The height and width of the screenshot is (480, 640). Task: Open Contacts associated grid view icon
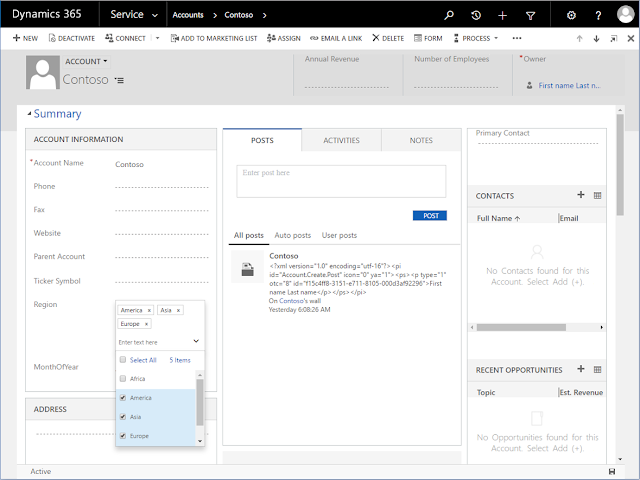pyautogui.click(x=598, y=196)
